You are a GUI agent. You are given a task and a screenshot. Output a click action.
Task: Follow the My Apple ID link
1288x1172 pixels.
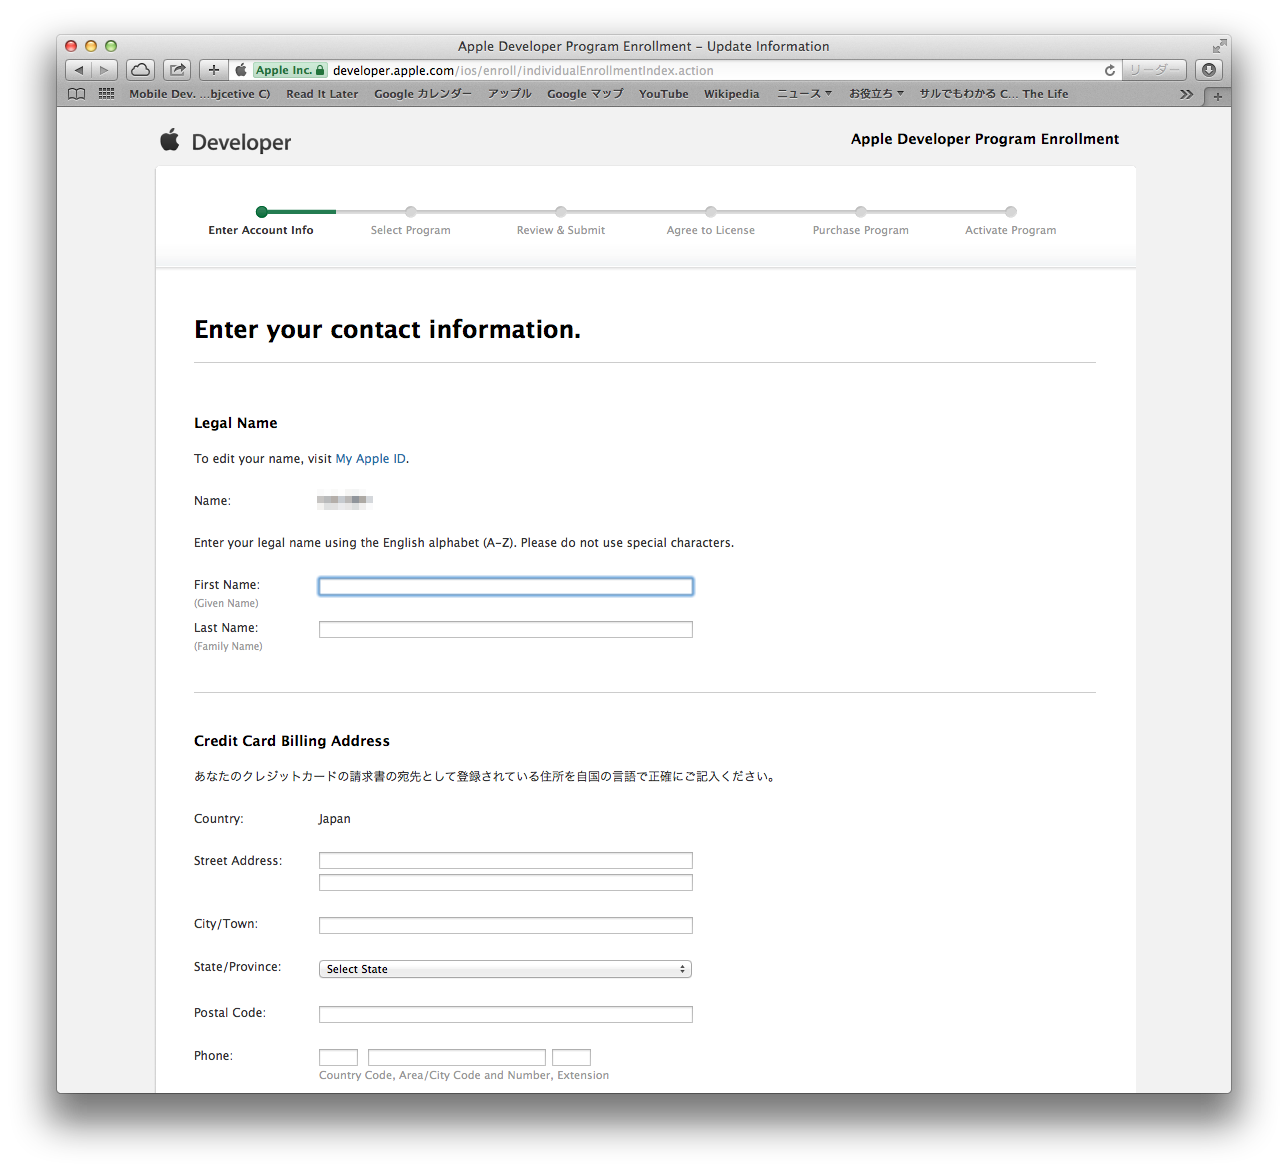(x=371, y=459)
